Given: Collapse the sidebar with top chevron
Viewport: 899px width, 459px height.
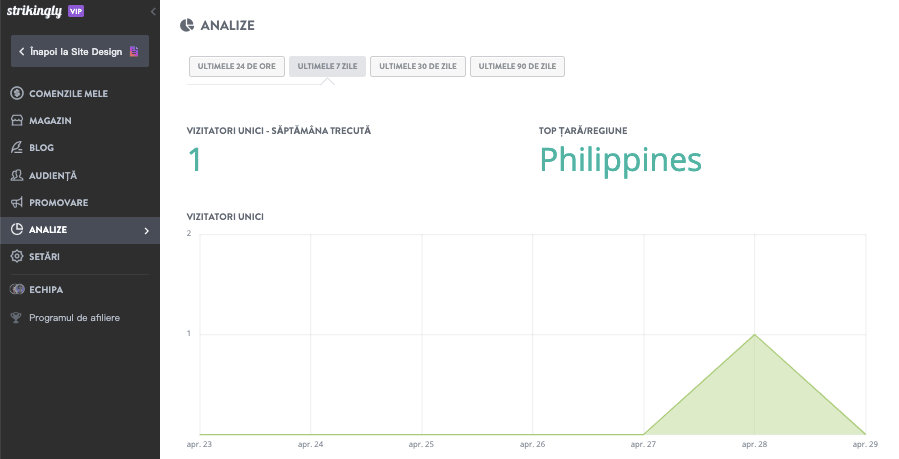Looking at the screenshot, I should click(153, 11).
